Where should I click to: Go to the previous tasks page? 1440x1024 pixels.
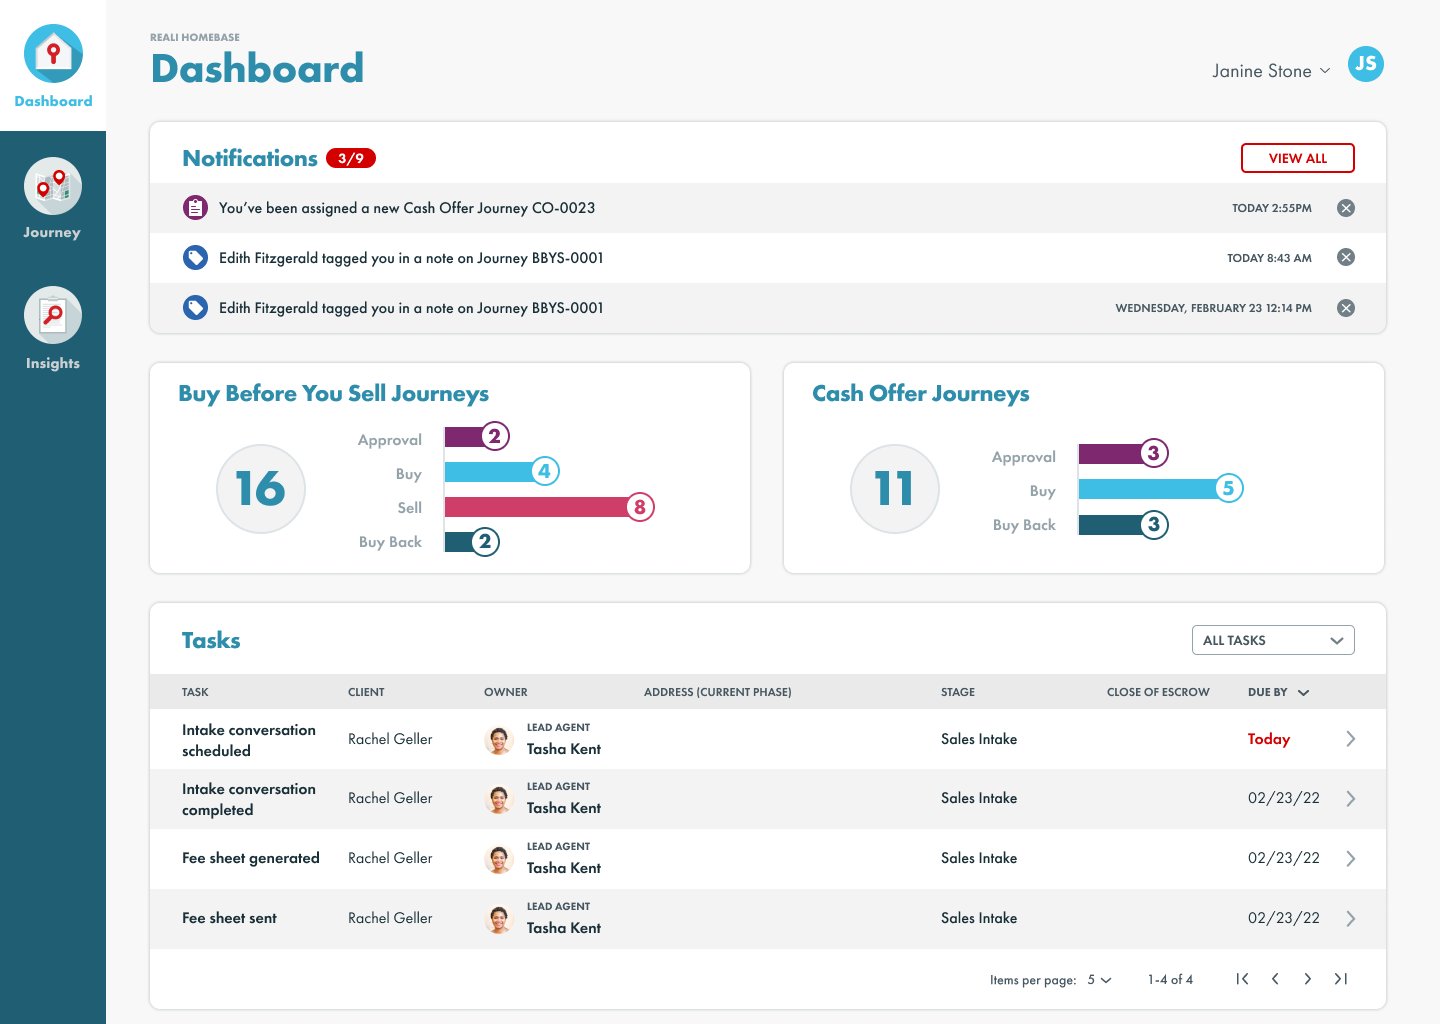[1275, 979]
